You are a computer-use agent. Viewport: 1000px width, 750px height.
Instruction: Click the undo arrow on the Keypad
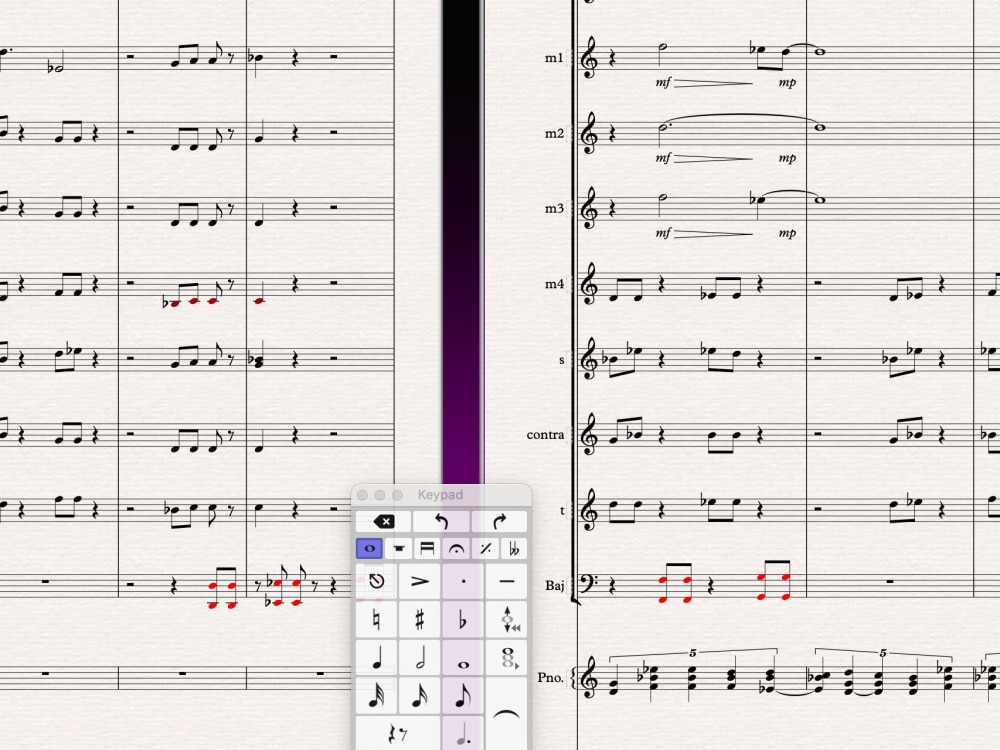441,522
